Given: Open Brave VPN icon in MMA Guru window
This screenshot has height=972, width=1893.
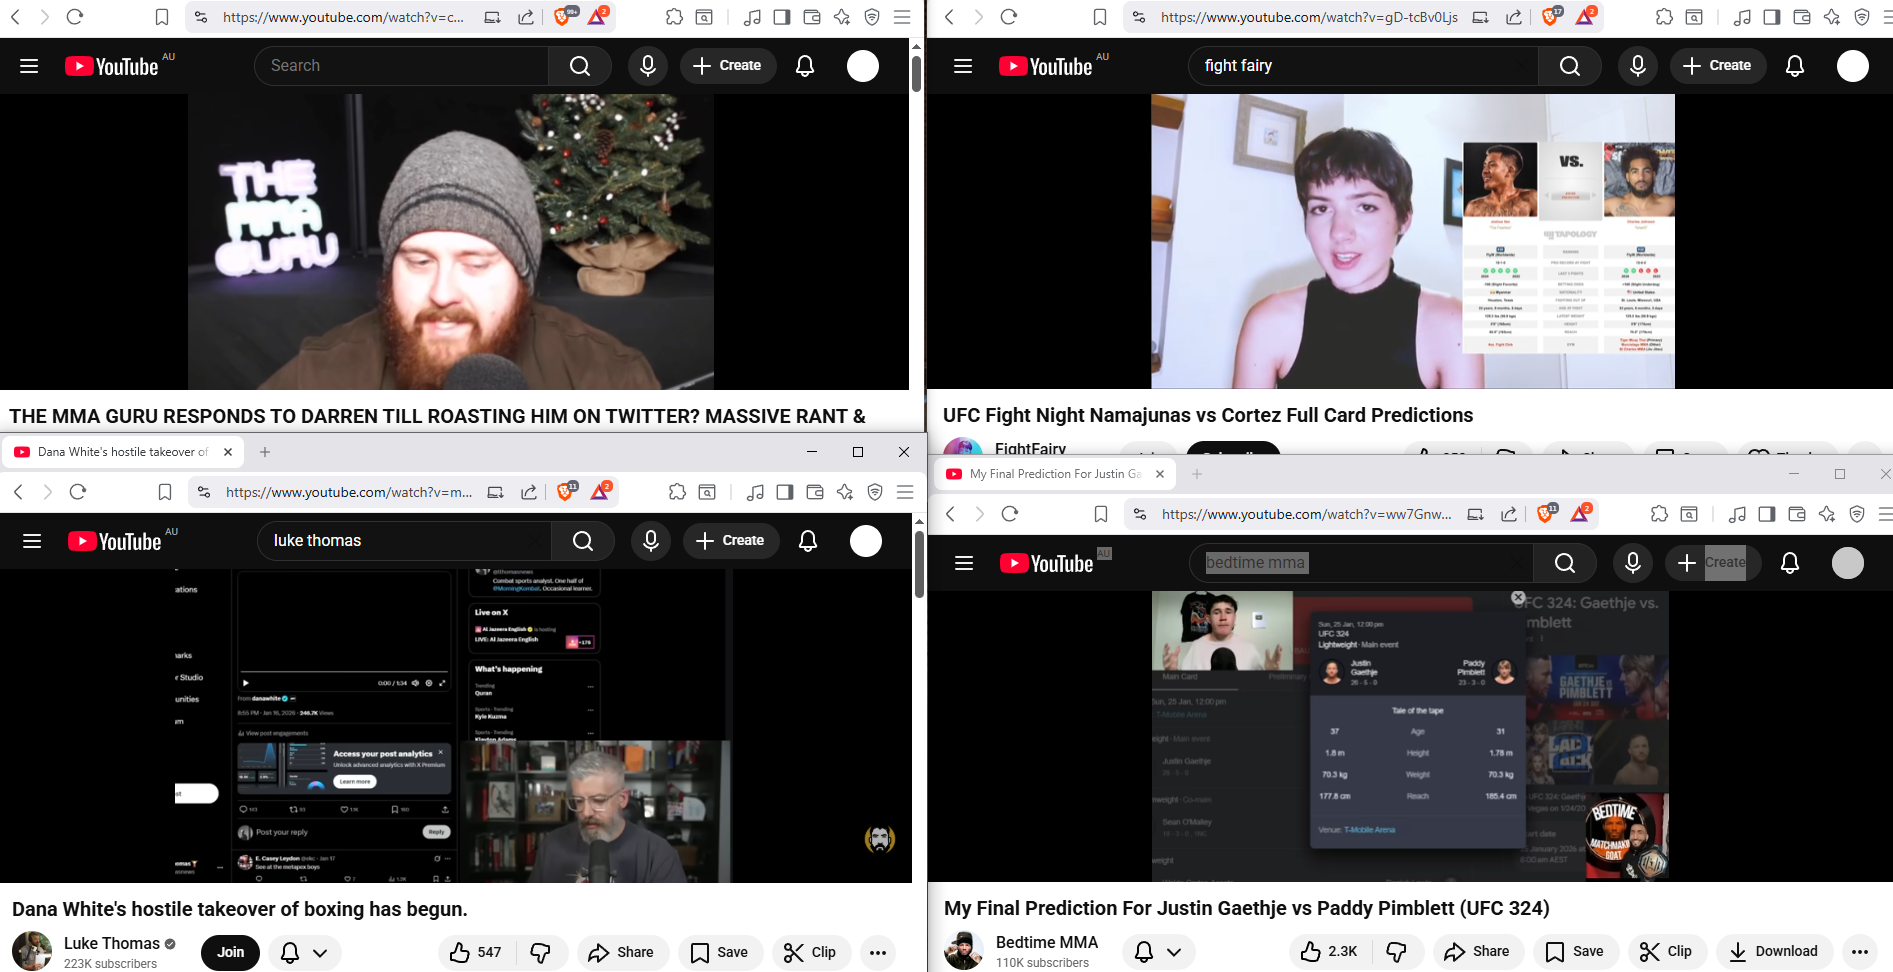Looking at the screenshot, I should pos(872,17).
